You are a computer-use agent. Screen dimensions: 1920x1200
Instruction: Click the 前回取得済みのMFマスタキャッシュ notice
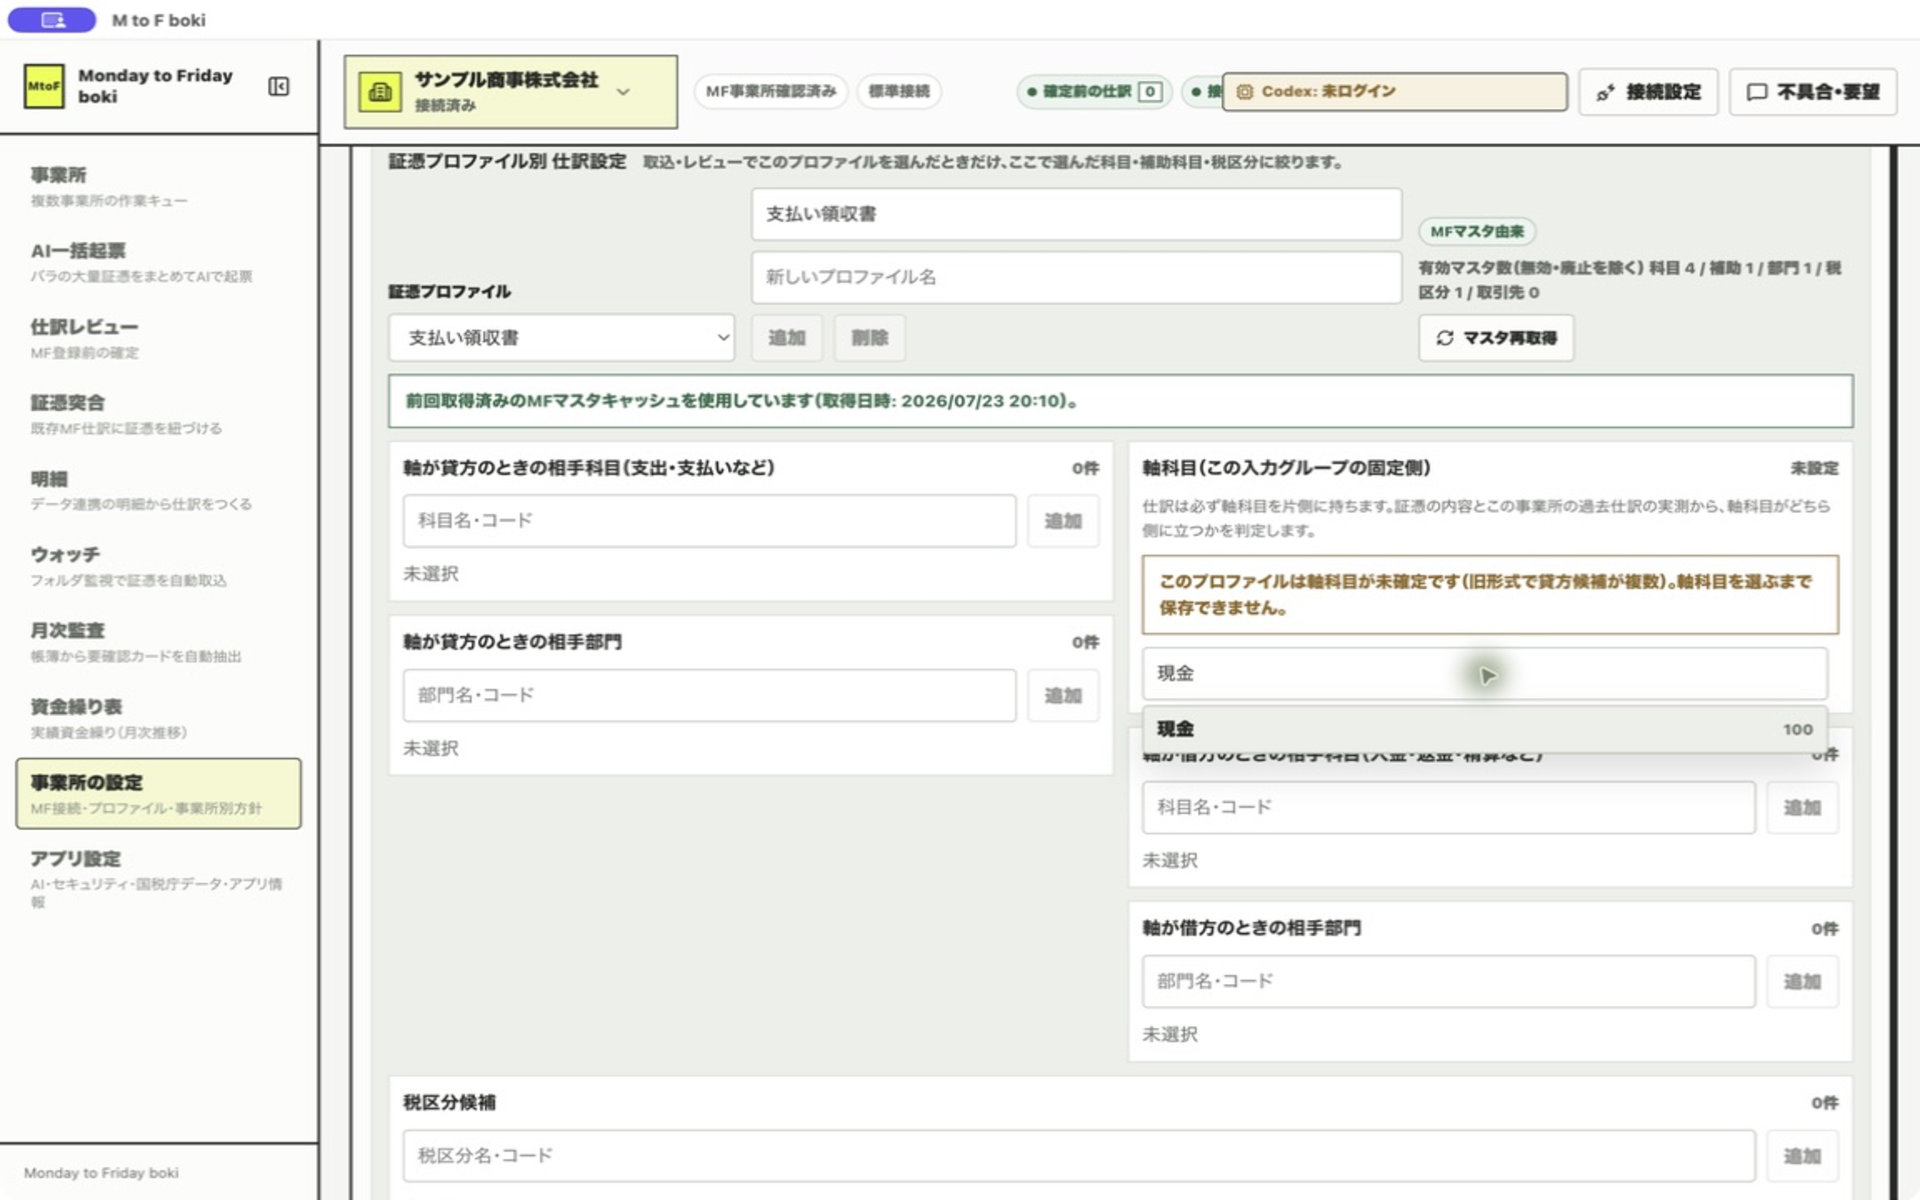pos(1120,401)
